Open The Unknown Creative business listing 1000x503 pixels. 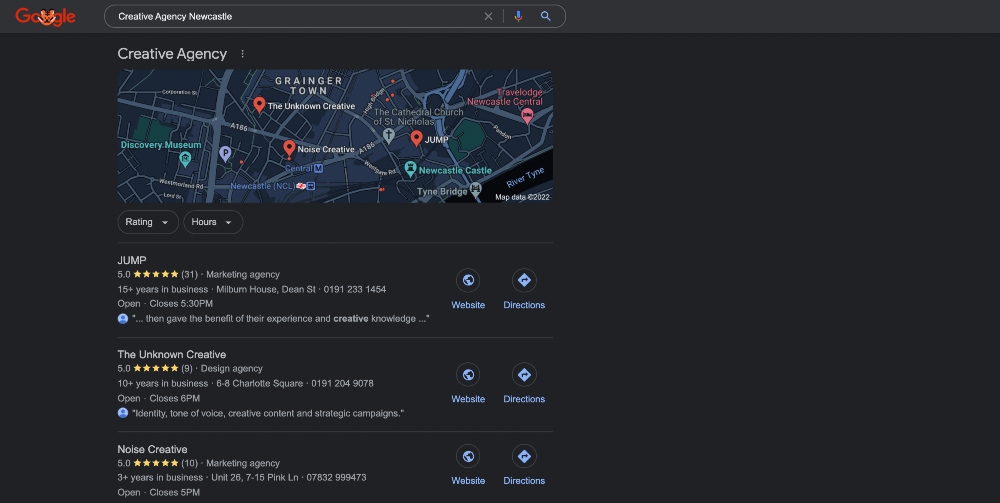pos(172,354)
